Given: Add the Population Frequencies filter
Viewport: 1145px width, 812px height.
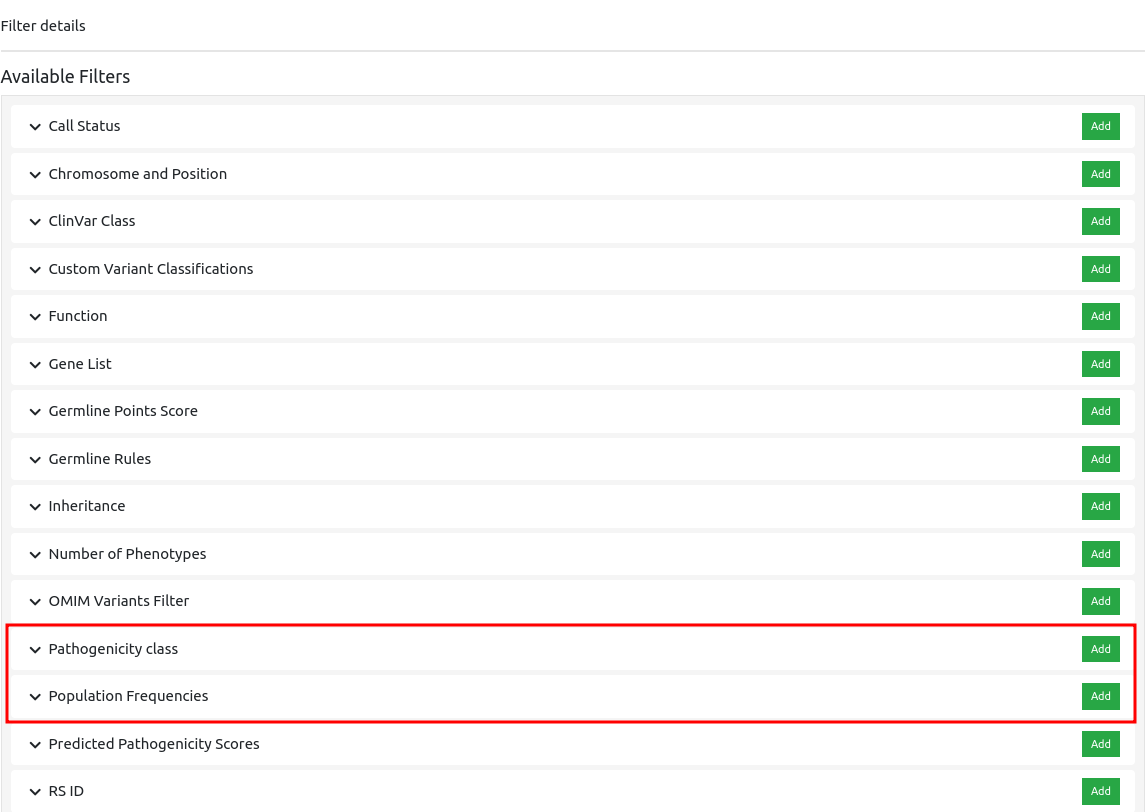Looking at the screenshot, I should (1100, 696).
